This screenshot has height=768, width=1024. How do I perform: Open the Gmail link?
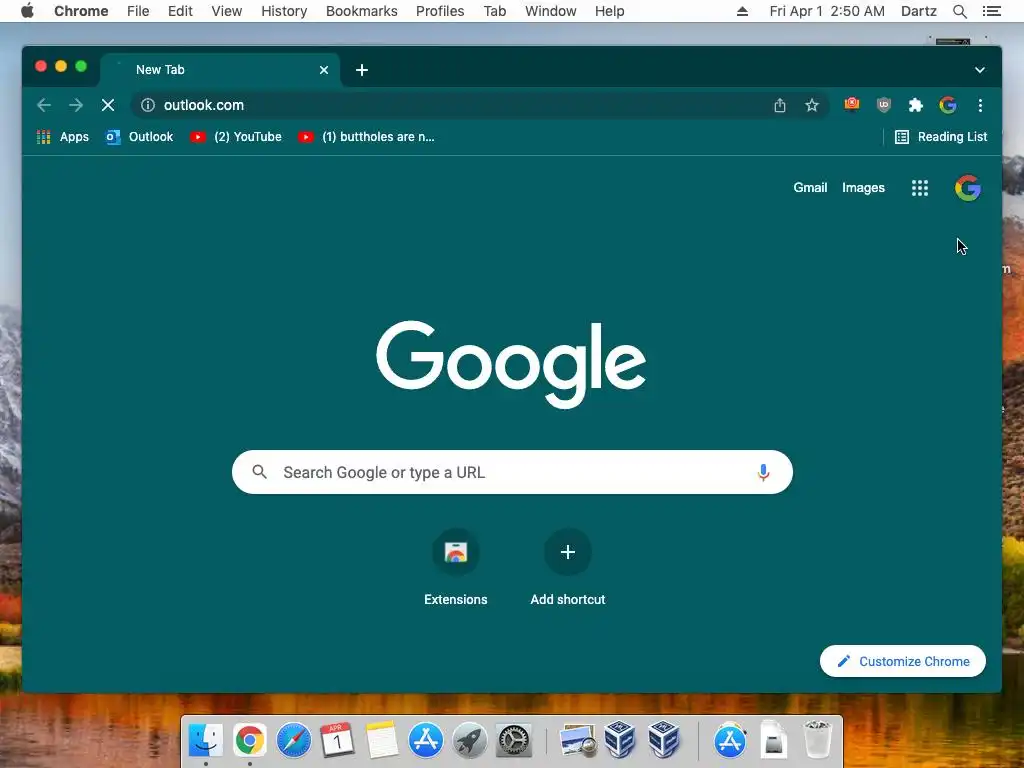[810, 187]
